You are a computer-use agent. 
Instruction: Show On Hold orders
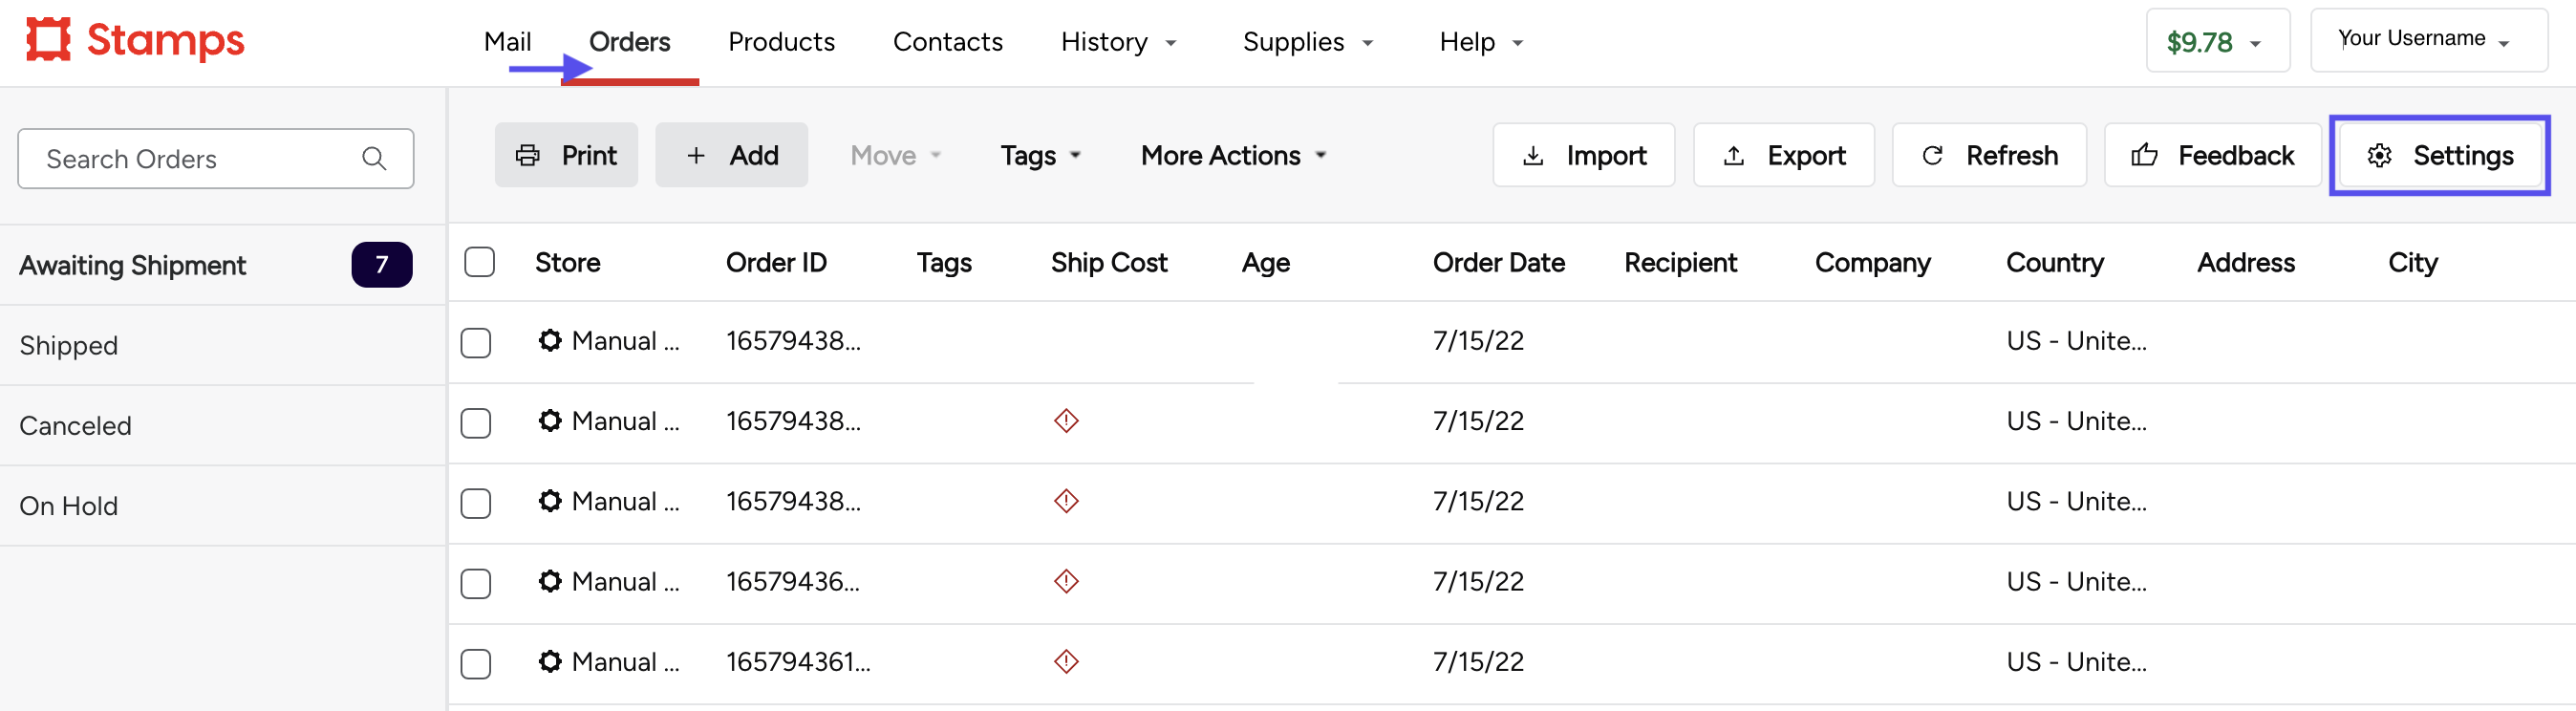pos(222,505)
